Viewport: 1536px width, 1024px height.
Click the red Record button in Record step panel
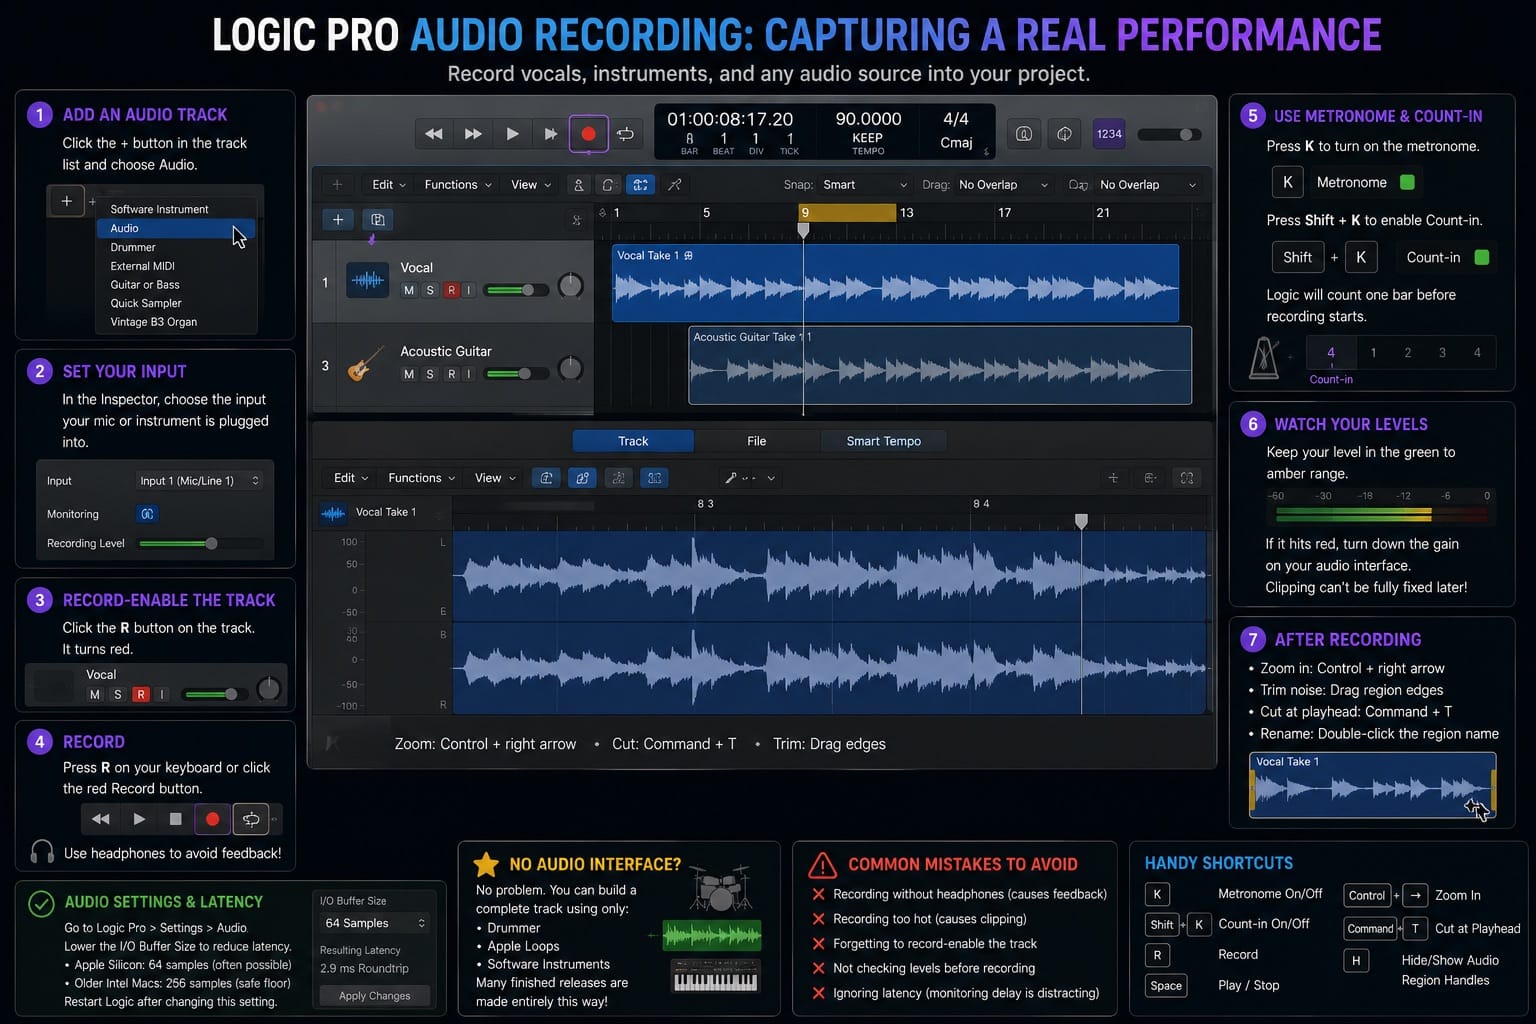point(212,819)
